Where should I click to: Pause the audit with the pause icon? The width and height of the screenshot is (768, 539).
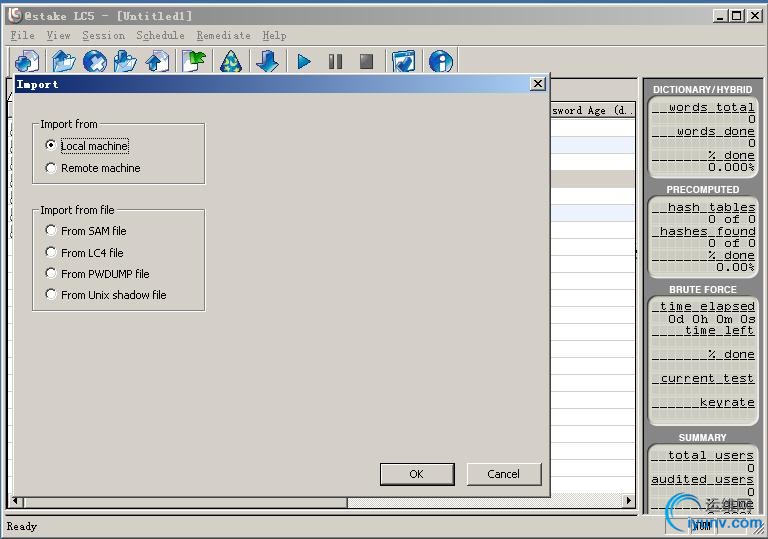pyautogui.click(x=336, y=62)
